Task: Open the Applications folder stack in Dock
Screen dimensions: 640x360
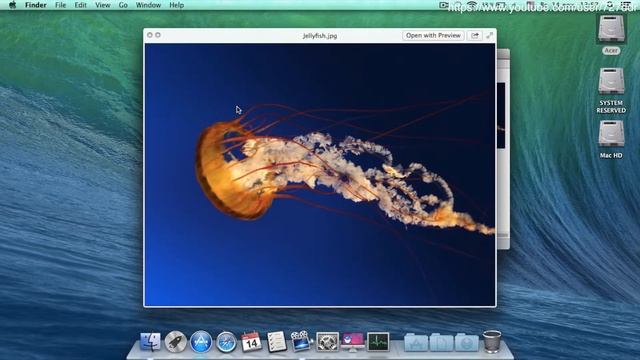Action: pos(416,342)
